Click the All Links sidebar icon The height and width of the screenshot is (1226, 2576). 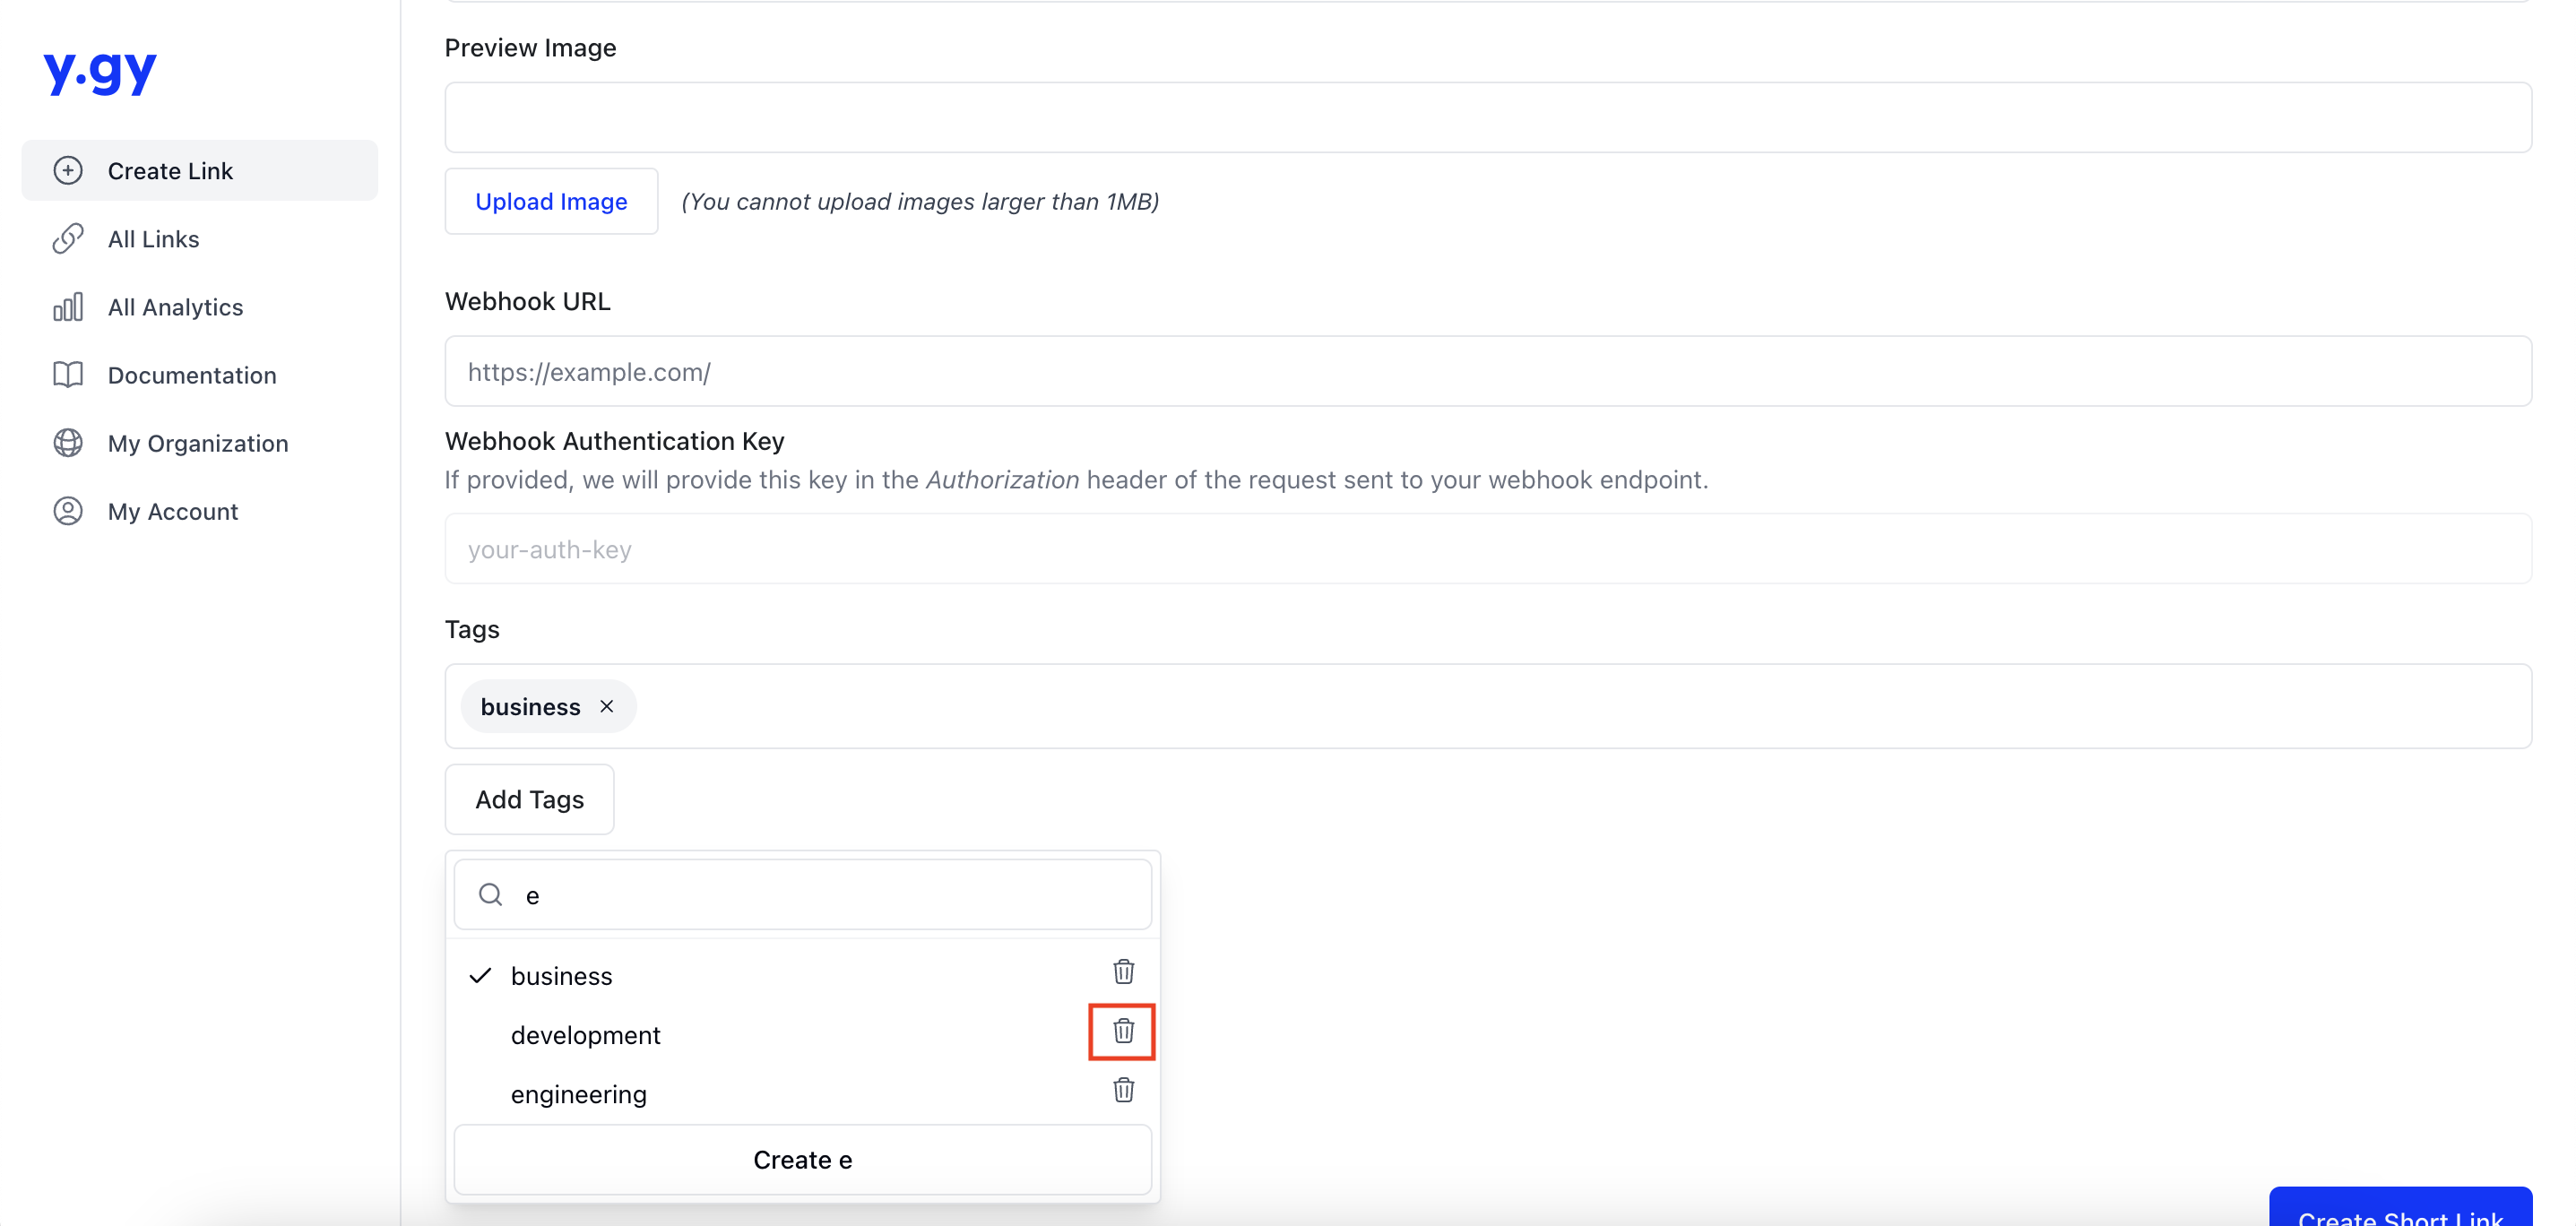(67, 238)
